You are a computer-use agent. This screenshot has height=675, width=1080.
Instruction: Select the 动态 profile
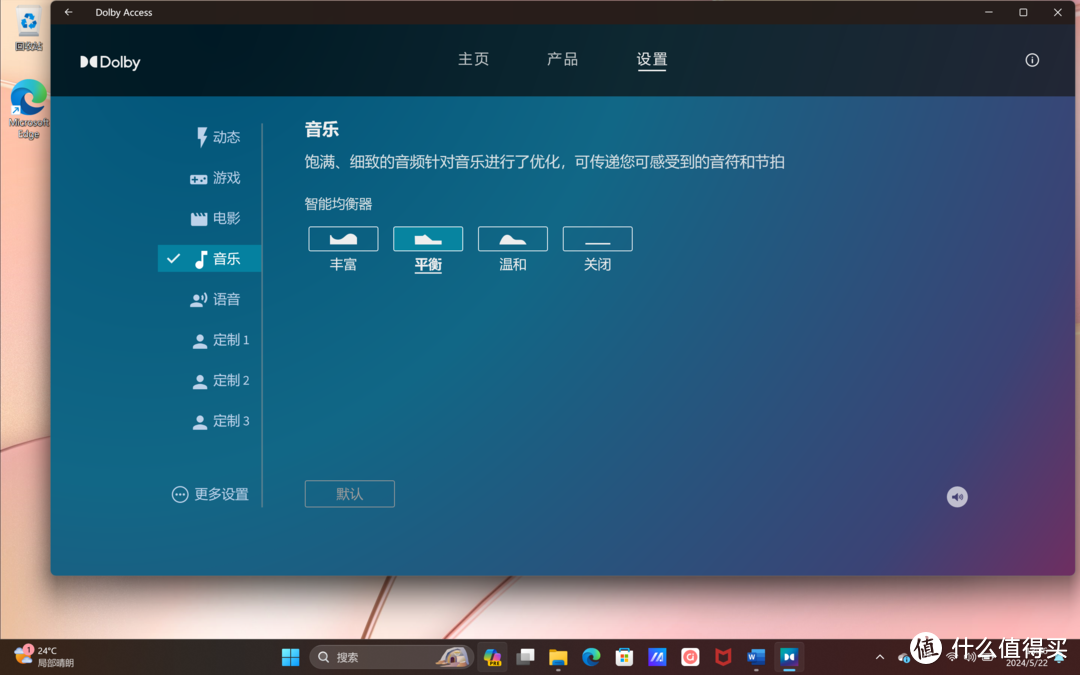pyautogui.click(x=218, y=137)
